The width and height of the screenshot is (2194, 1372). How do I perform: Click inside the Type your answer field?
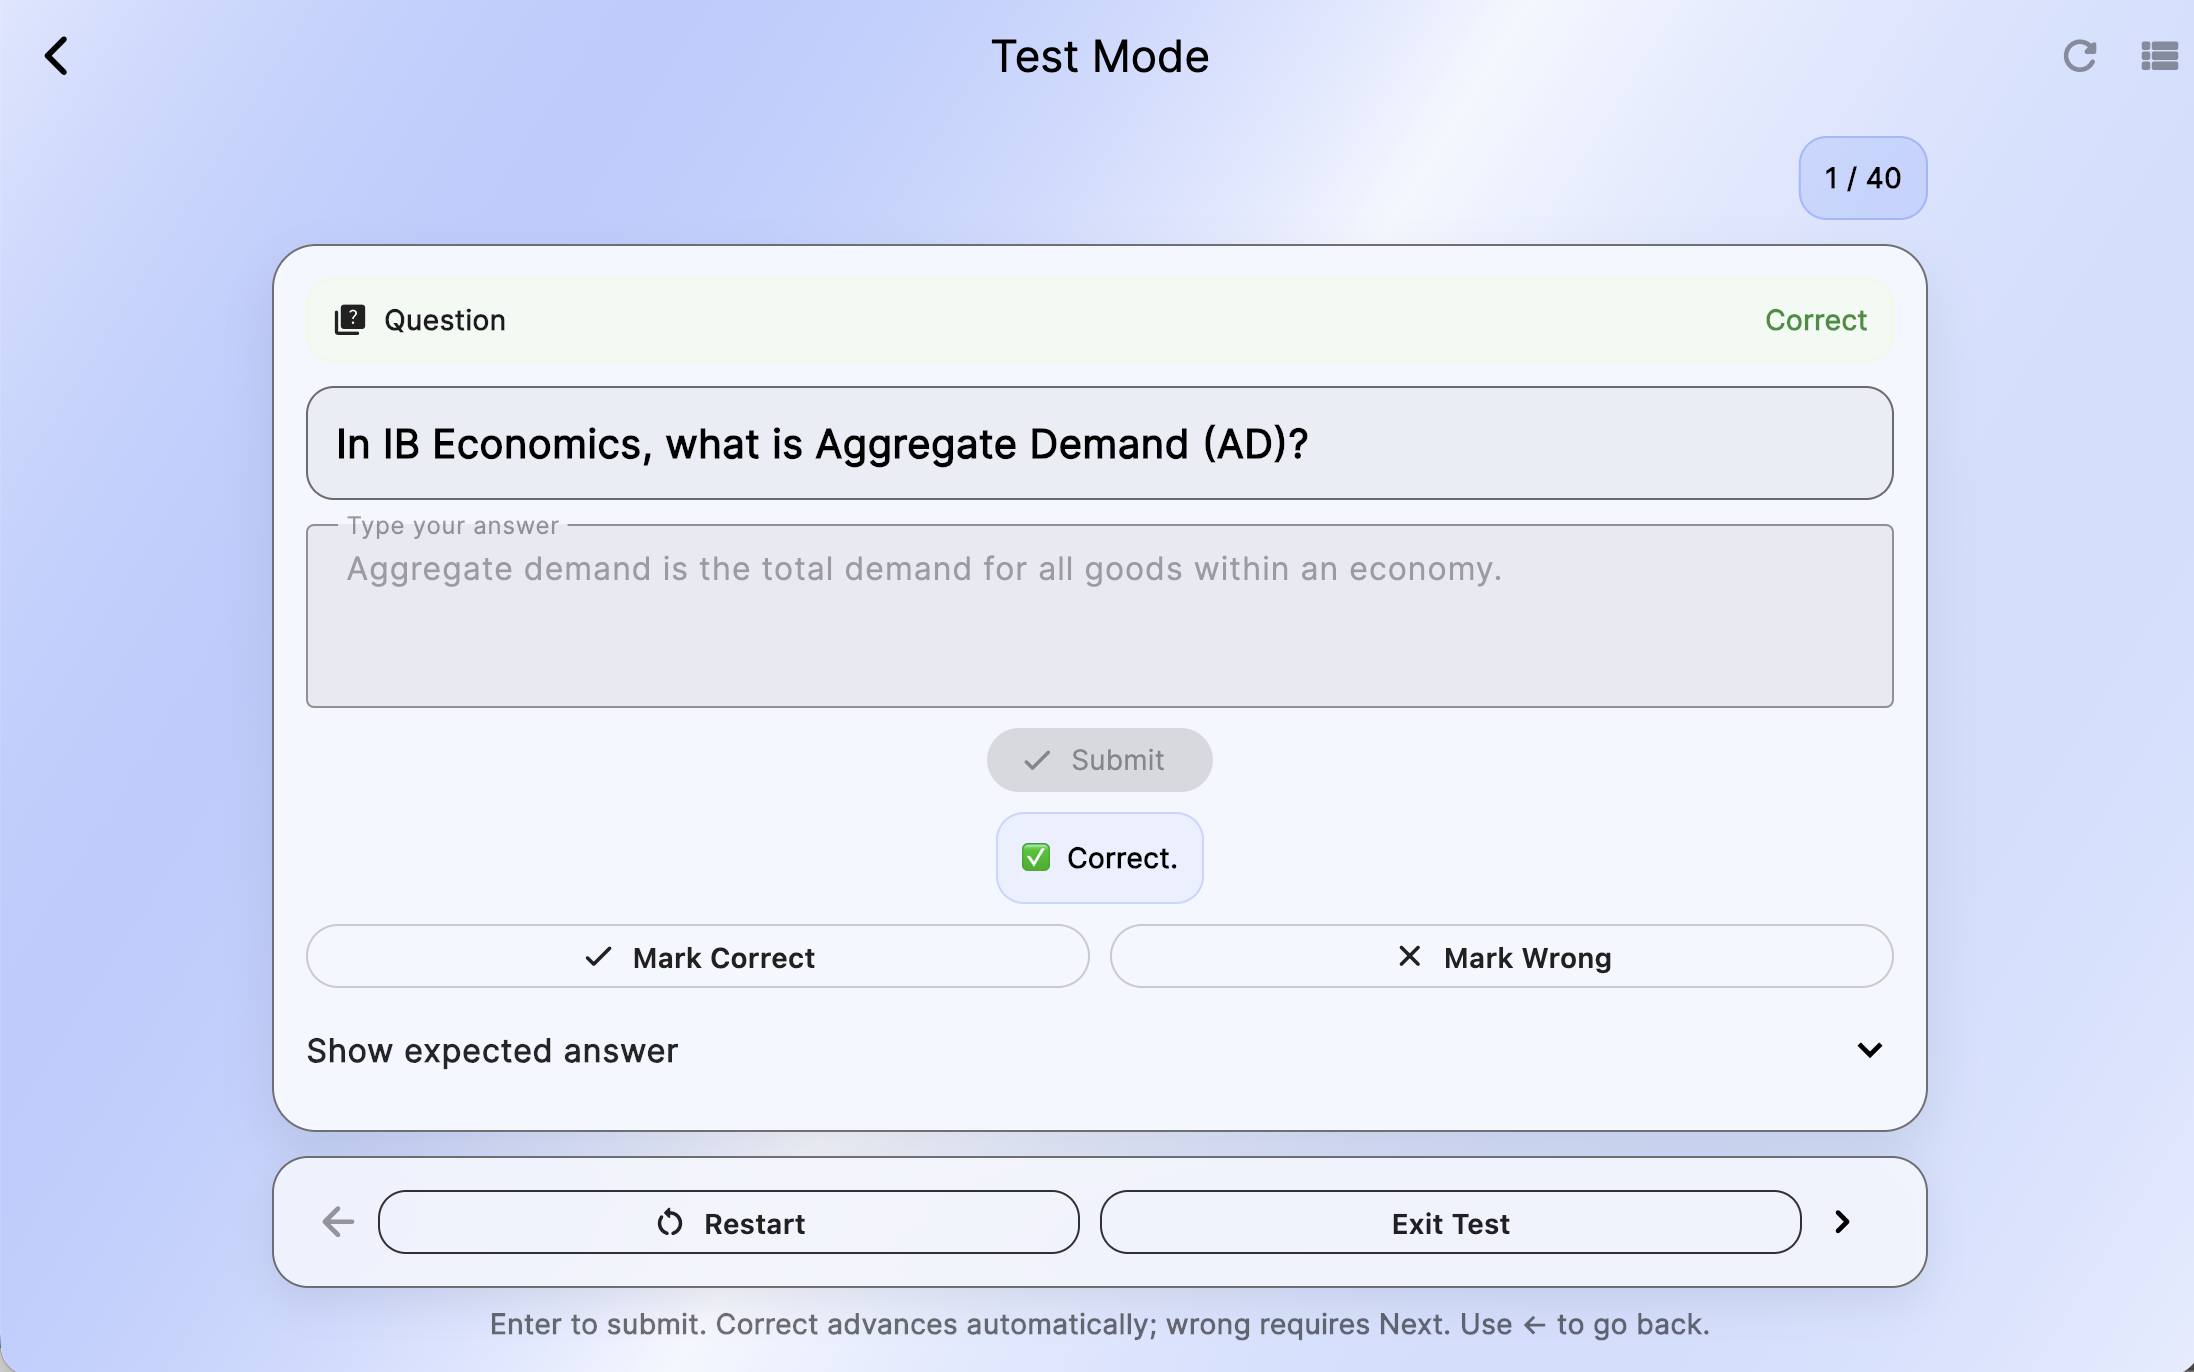click(x=1098, y=615)
